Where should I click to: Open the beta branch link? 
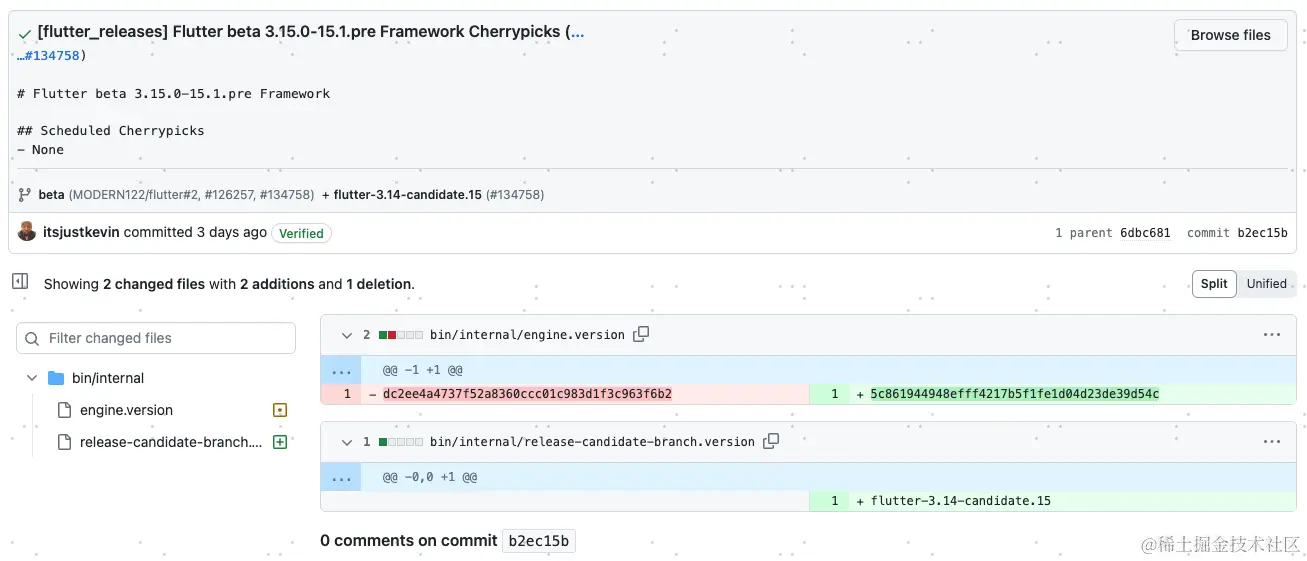pos(52,195)
